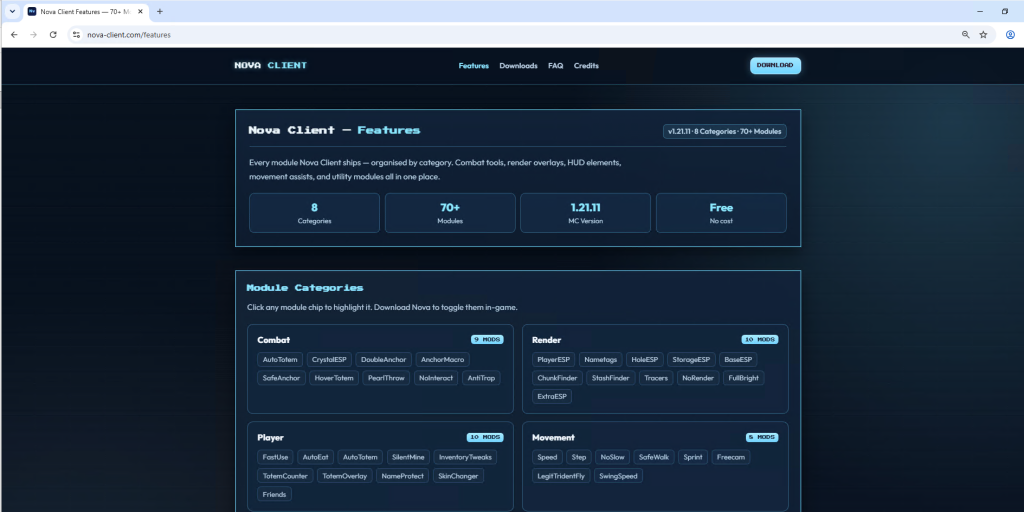The width and height of the screenshot is (1024, 512).
Task: Toggle the AutoTotem chip under Player
Action: click(x=360, y=457)
